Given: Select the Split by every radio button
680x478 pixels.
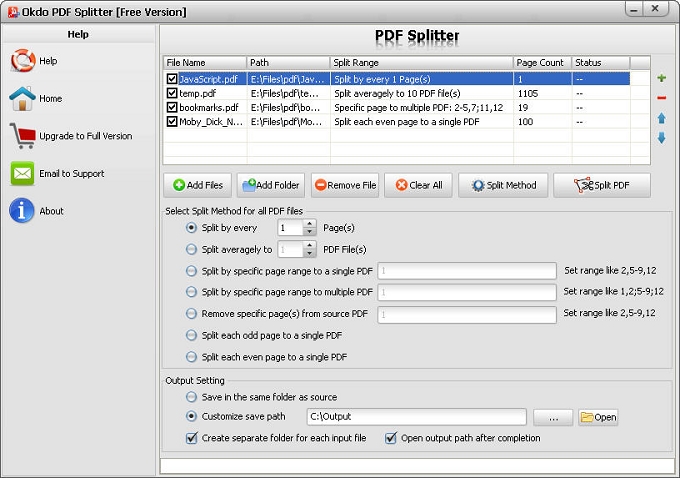Looking at the screenshot, I should [191, 228].
